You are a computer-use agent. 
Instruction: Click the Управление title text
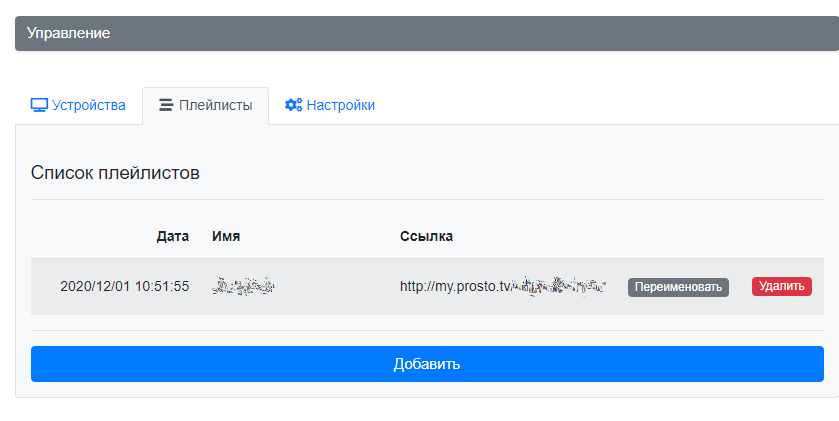pos(68,33)
